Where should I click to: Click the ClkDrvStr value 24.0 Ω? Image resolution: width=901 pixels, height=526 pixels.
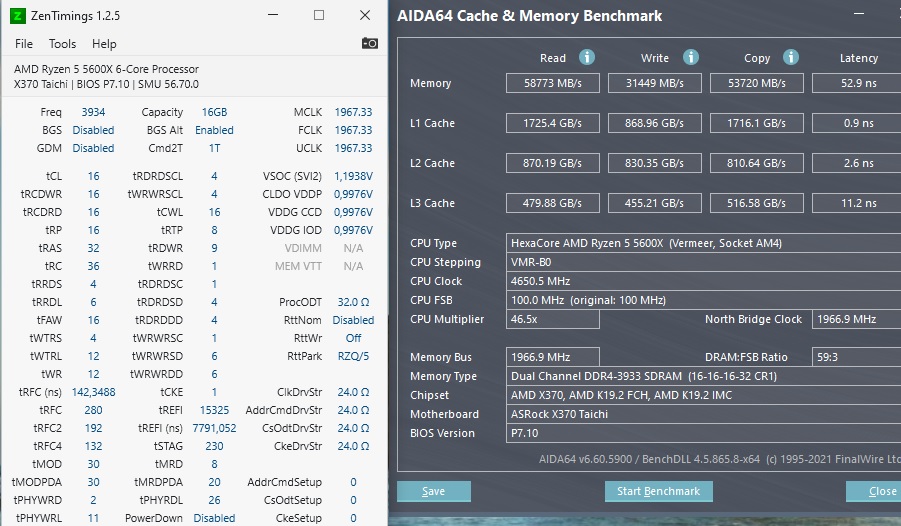click(x=353, y=392)
